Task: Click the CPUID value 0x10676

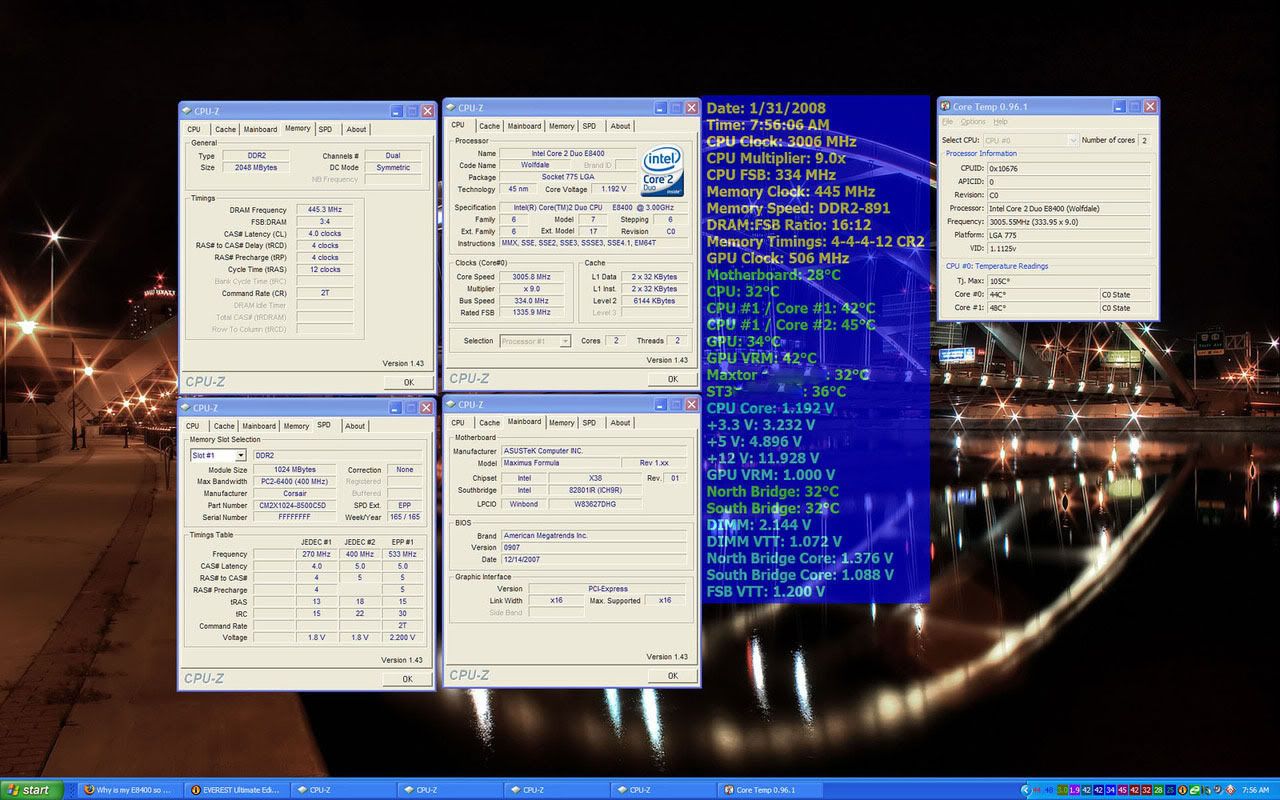Action: (1068, 169)
